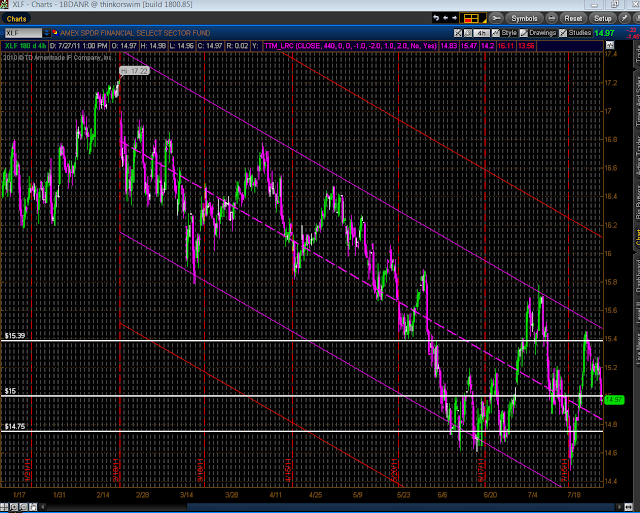Click the green 14.97 last price tag on axis
The image size is (640, 513).
coord(614,400)
